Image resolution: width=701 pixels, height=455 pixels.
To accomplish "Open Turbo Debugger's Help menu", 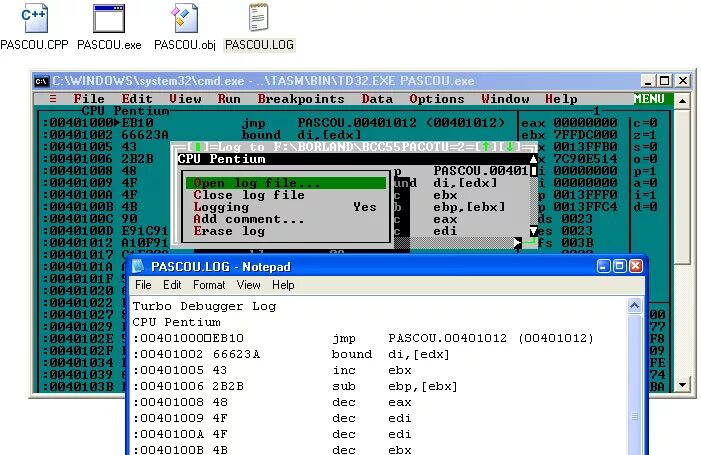I will (561, 99).
